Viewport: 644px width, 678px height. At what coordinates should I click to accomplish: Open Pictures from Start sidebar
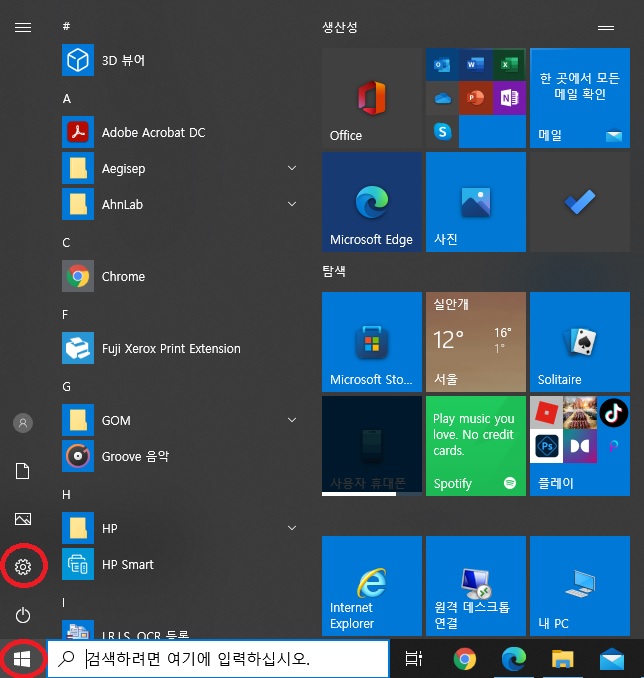coord(23,519)
